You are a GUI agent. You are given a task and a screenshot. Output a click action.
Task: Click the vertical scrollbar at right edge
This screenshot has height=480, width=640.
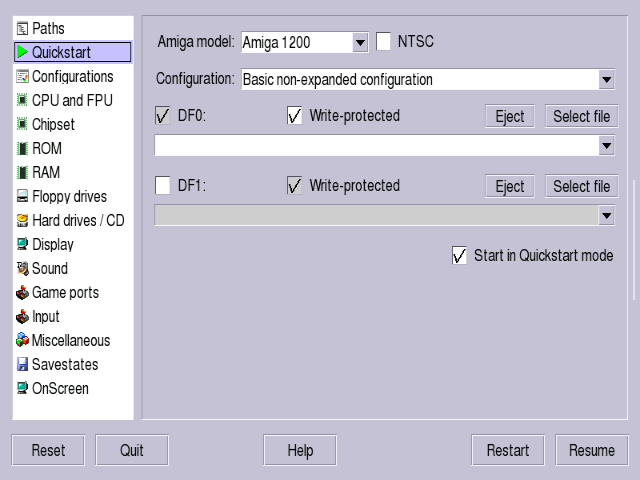[x=634, y=240]
